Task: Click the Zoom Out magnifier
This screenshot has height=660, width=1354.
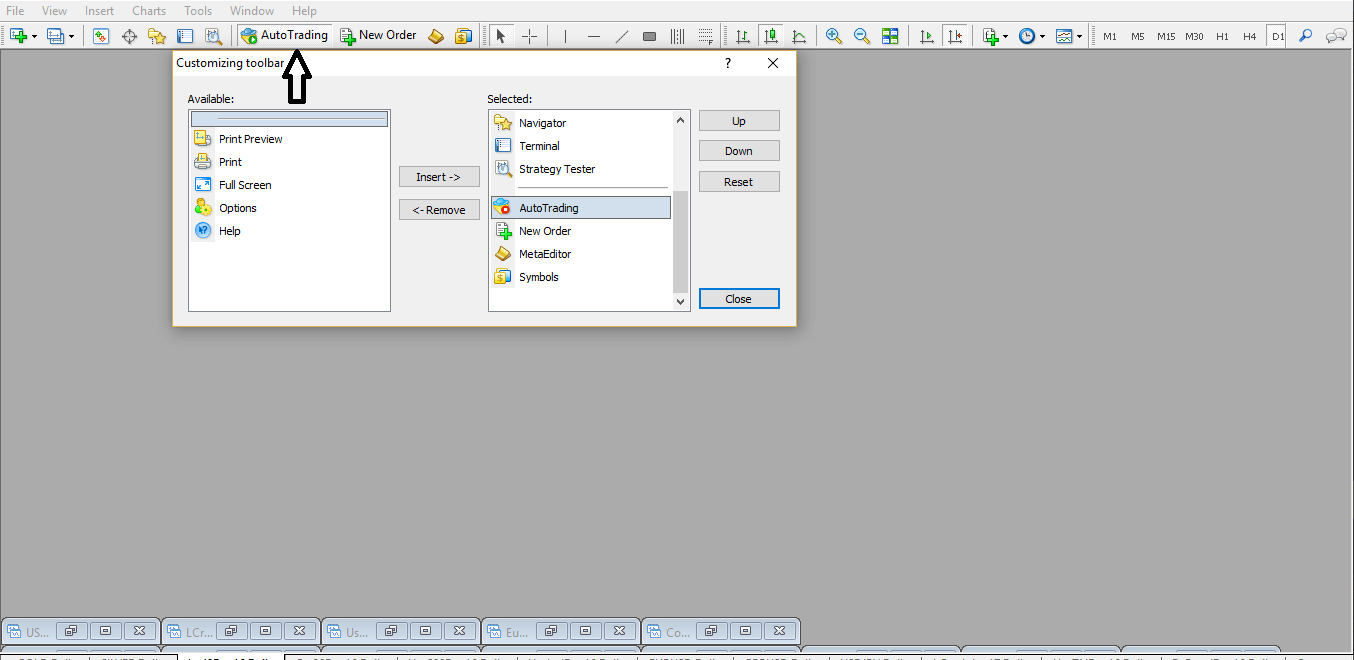Action: pos(862,36)
